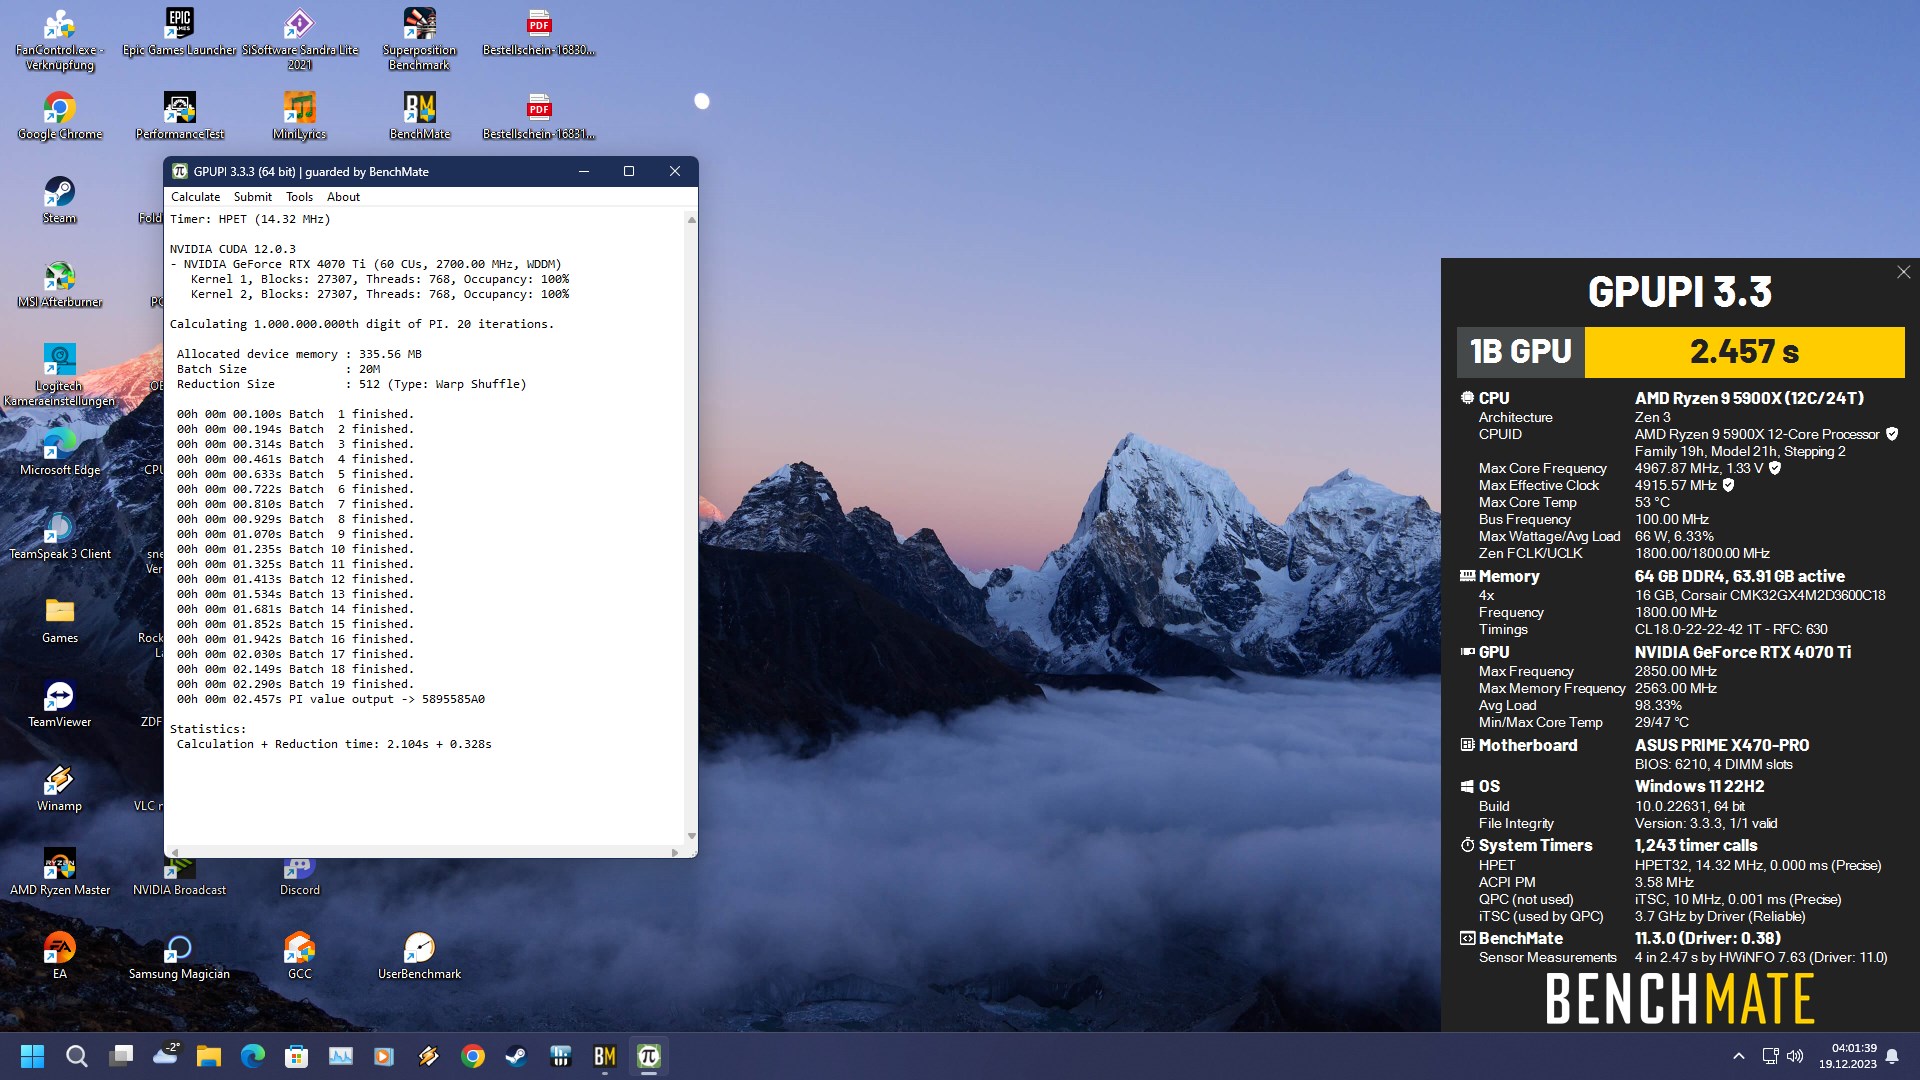This screenshot has width=1920, height=1080.
Task: Open AMD Ryzen Master icon
Action: (x=60, y=872)
